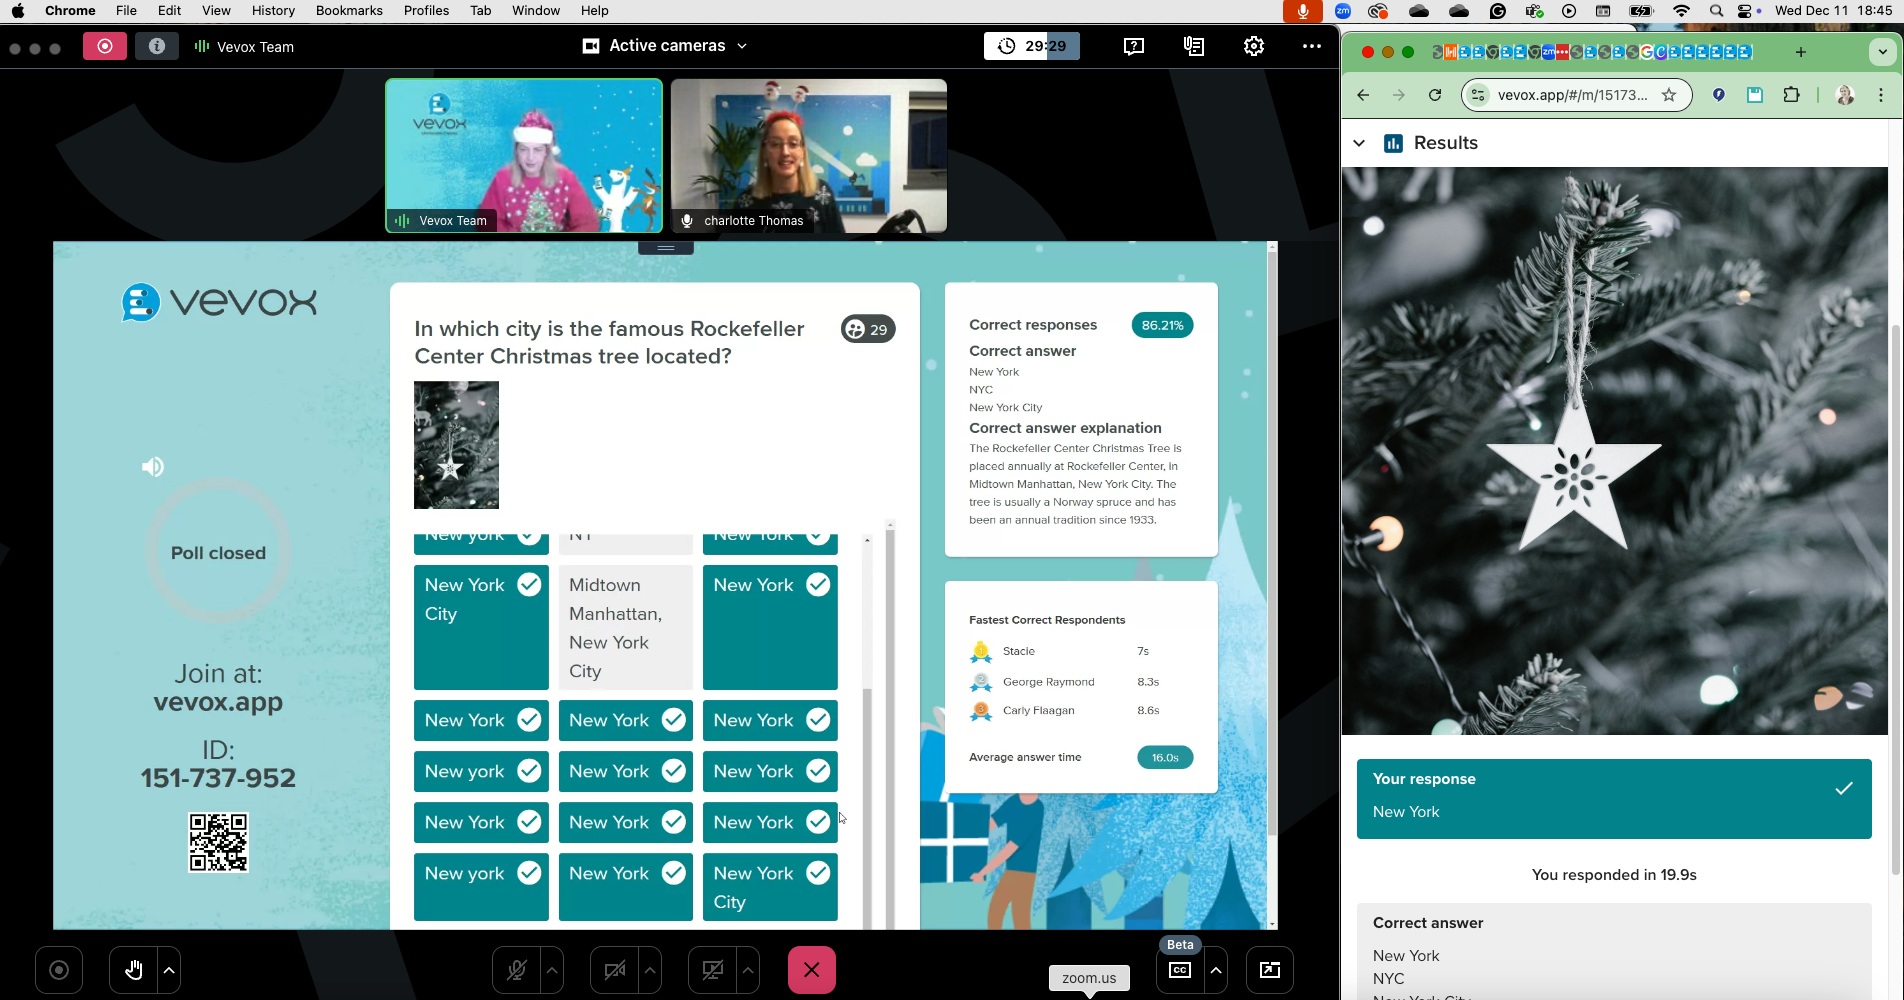
Task: Expand camera options arrow
Action: (650, 970)
